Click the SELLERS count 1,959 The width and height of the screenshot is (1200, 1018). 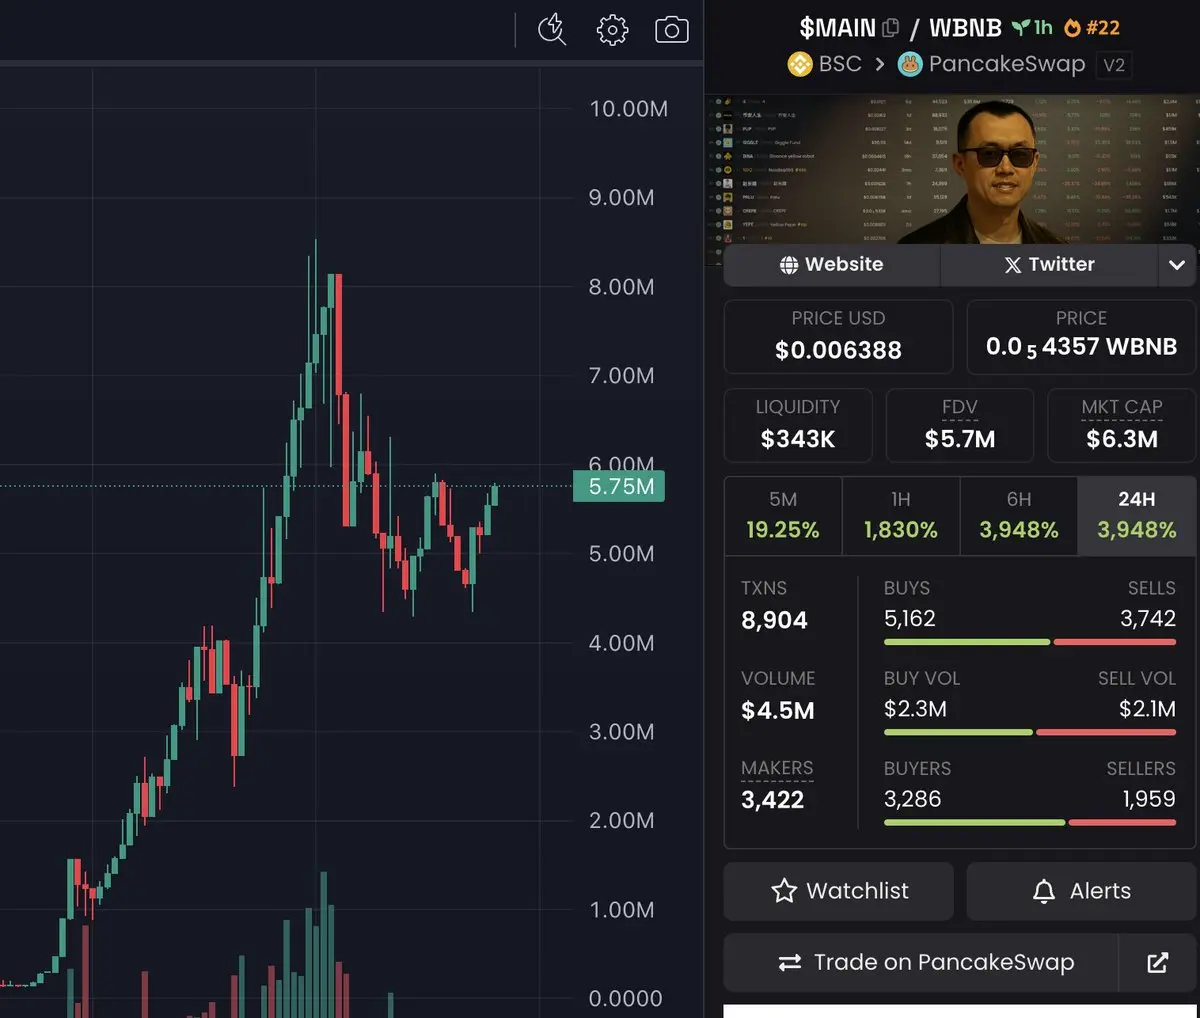coord(1149,799)
